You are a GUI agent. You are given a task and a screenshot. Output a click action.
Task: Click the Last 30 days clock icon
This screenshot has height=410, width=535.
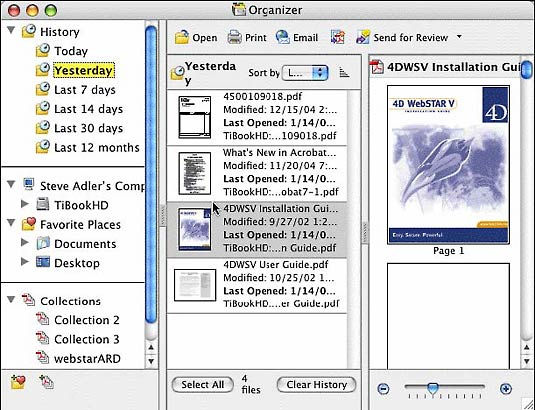click(x=43, y=128)
